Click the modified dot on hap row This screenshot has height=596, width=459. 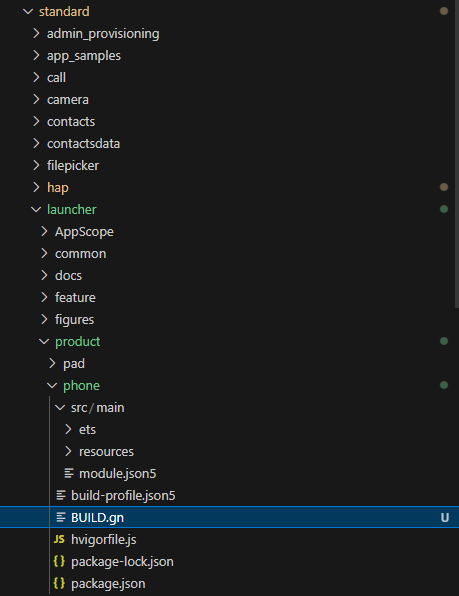(x=444, y=187)
